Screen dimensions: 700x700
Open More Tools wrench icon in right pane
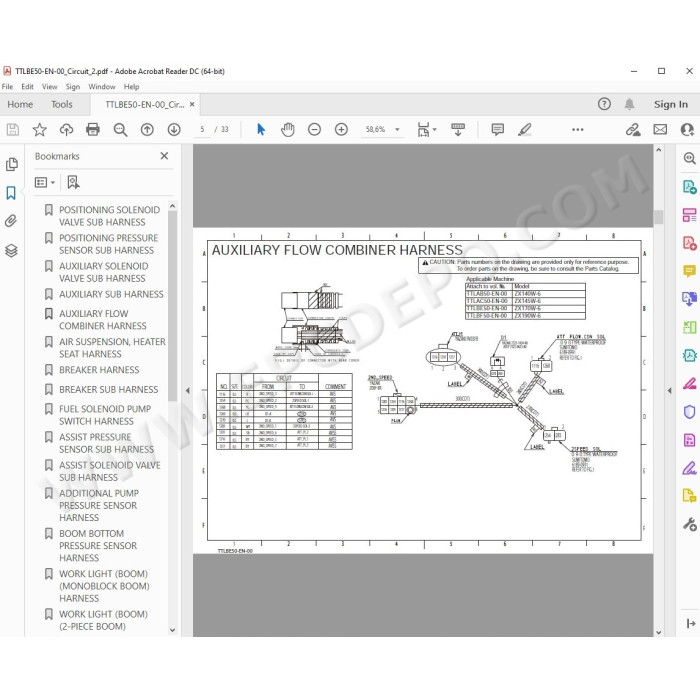(689, 524)
